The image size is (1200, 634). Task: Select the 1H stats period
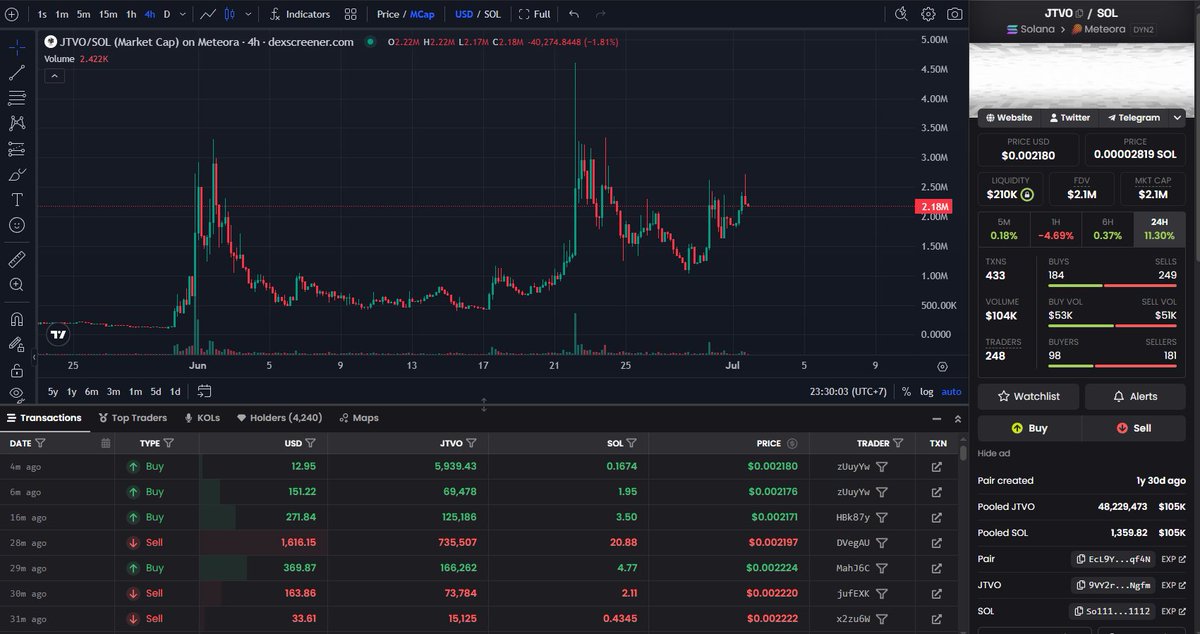click(1056, 229)
